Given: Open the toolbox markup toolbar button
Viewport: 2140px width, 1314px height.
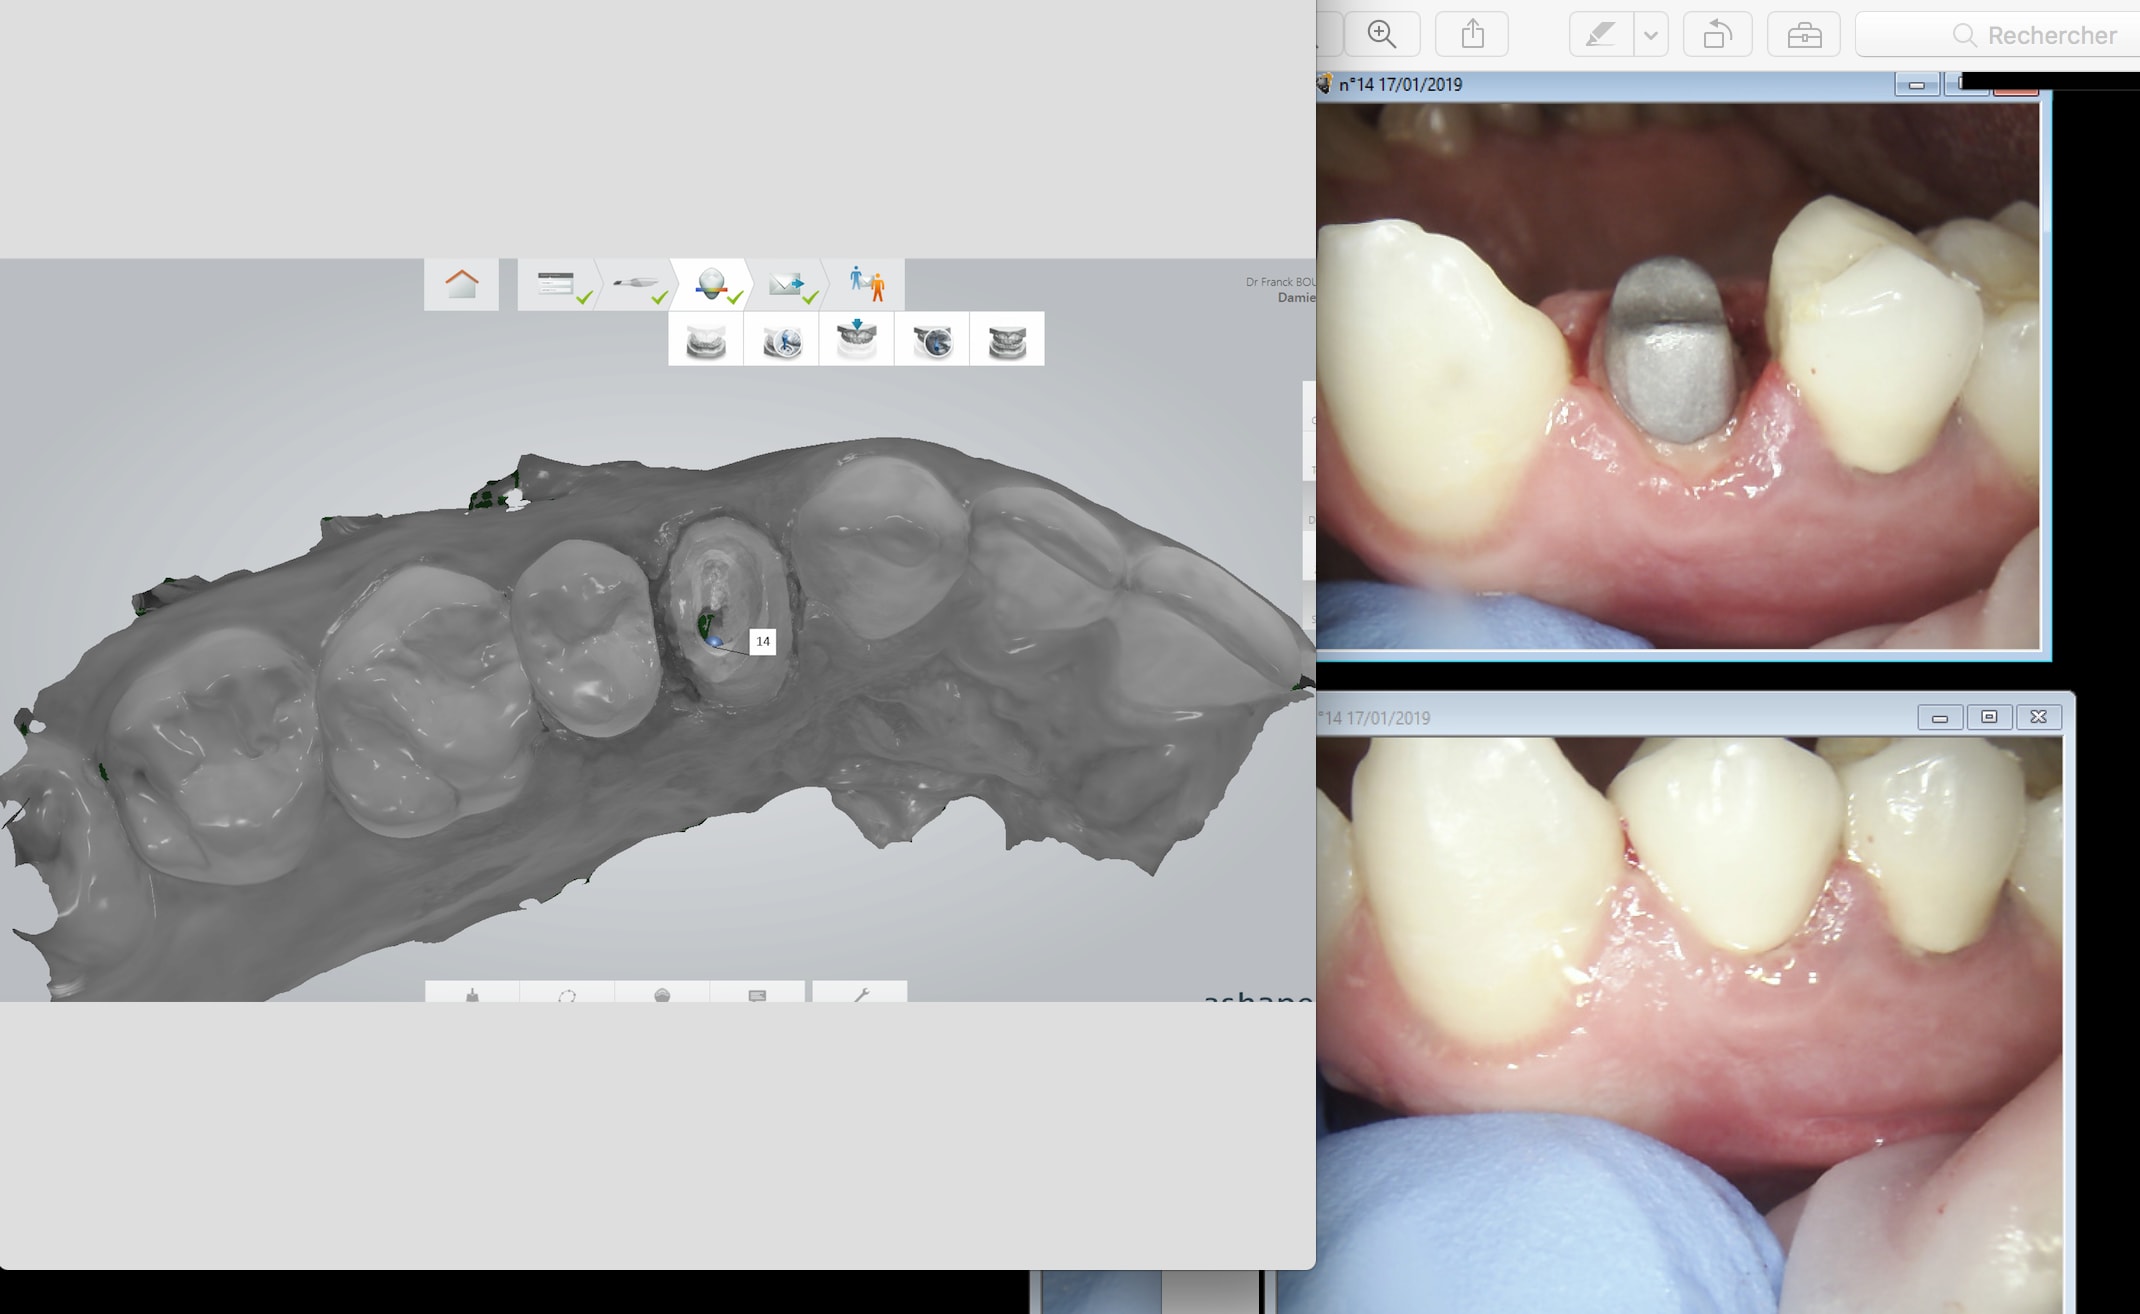Looking at the screenshot, I should pyautogui.click(x=1804, y=35).
